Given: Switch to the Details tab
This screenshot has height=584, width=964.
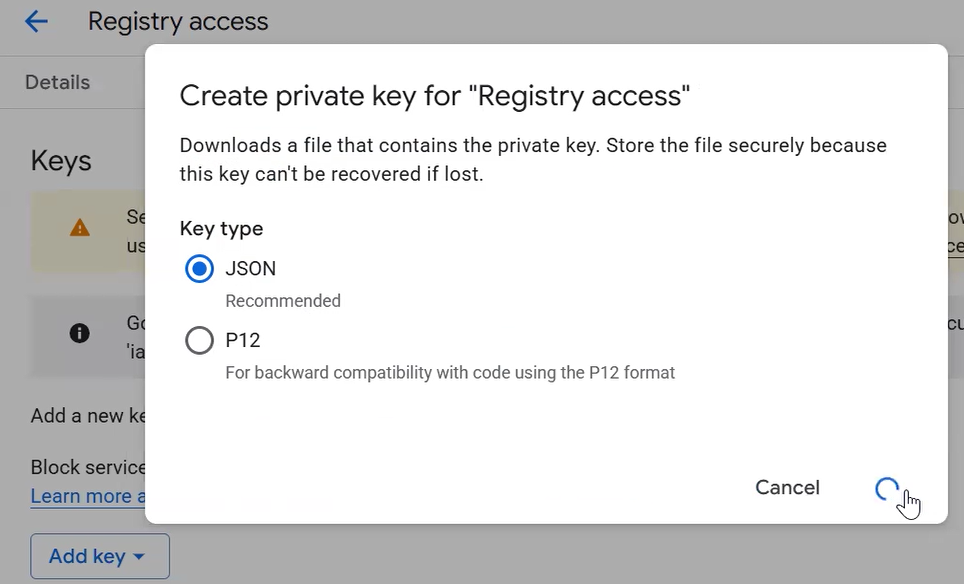Looking at the screenshot, I should pyautogui.click(x=57, y=83).
